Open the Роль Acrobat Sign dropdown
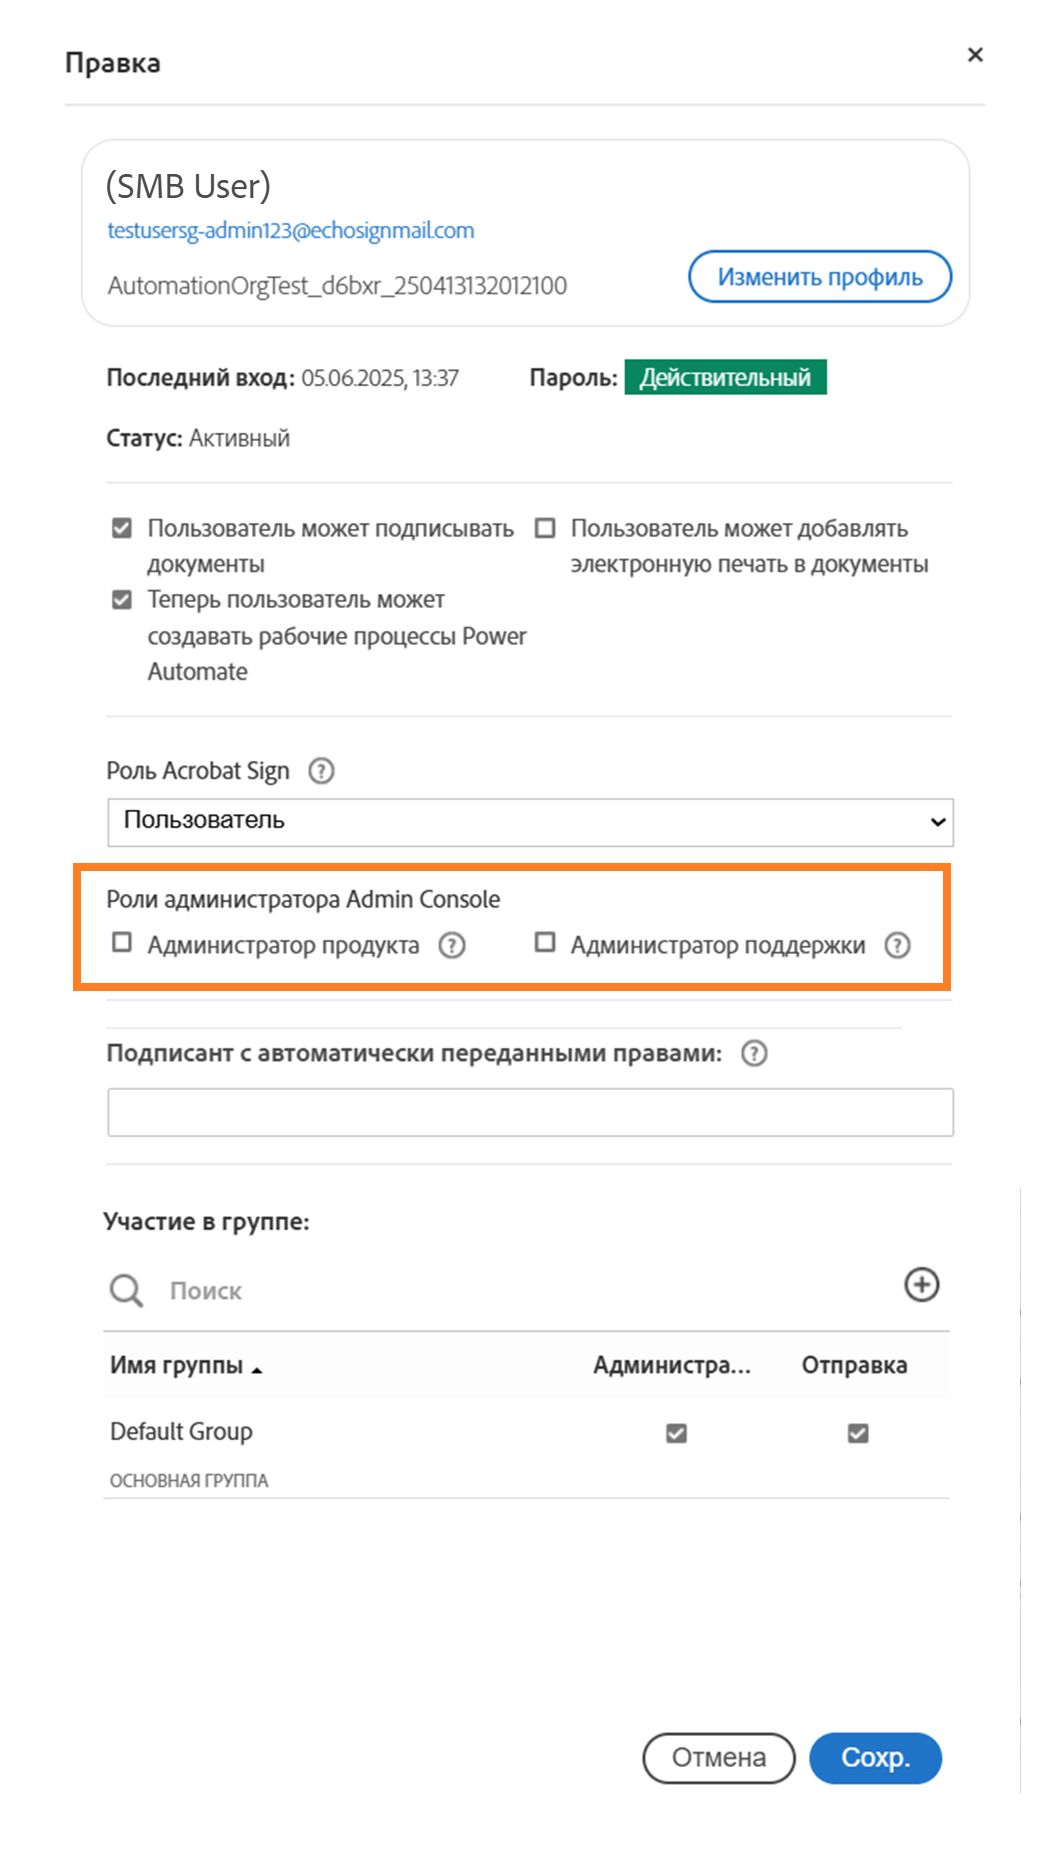The width and height of the screenshot is (1058, 1873). pyautogui.click(x=530, y=822)
